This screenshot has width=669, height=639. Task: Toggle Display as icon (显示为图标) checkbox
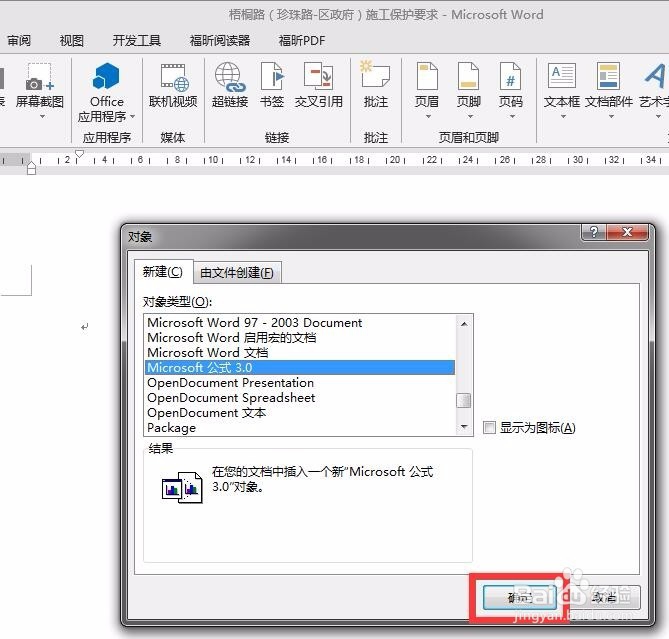tap(489, 427)
